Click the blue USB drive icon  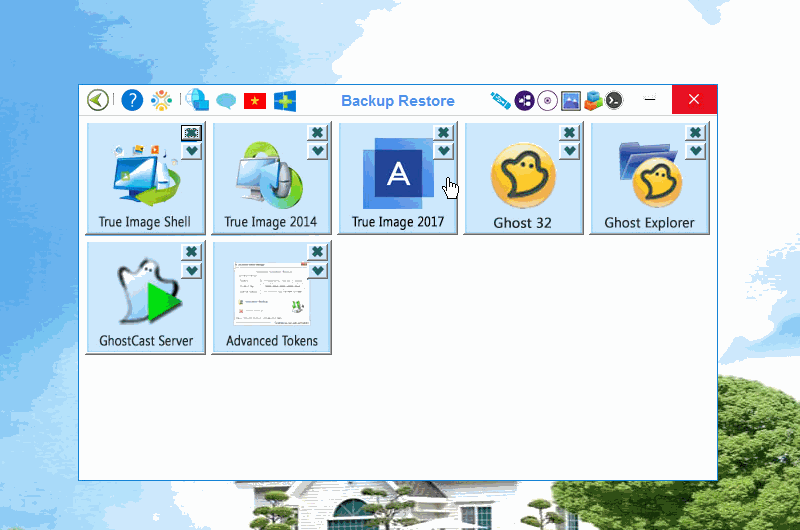[501, 100]
